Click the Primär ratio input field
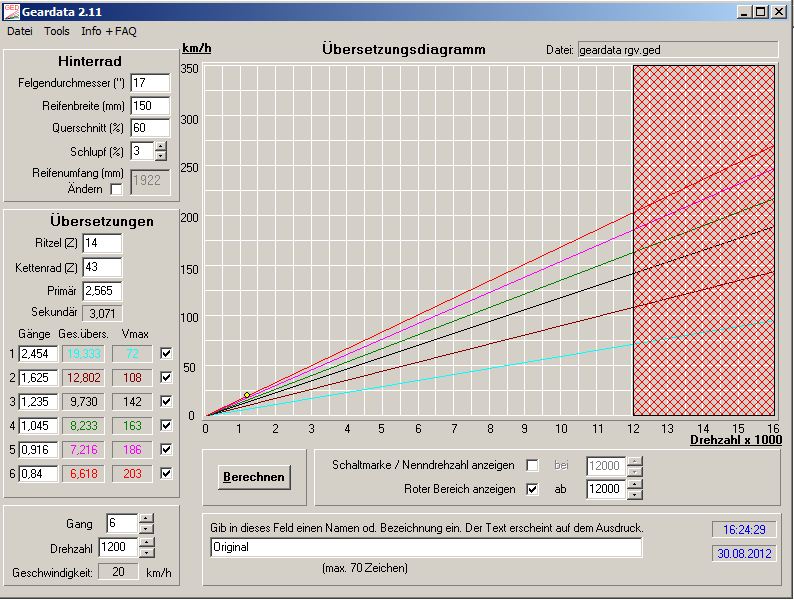The height and width of the screenshot is (600, 794). (102, 291)
